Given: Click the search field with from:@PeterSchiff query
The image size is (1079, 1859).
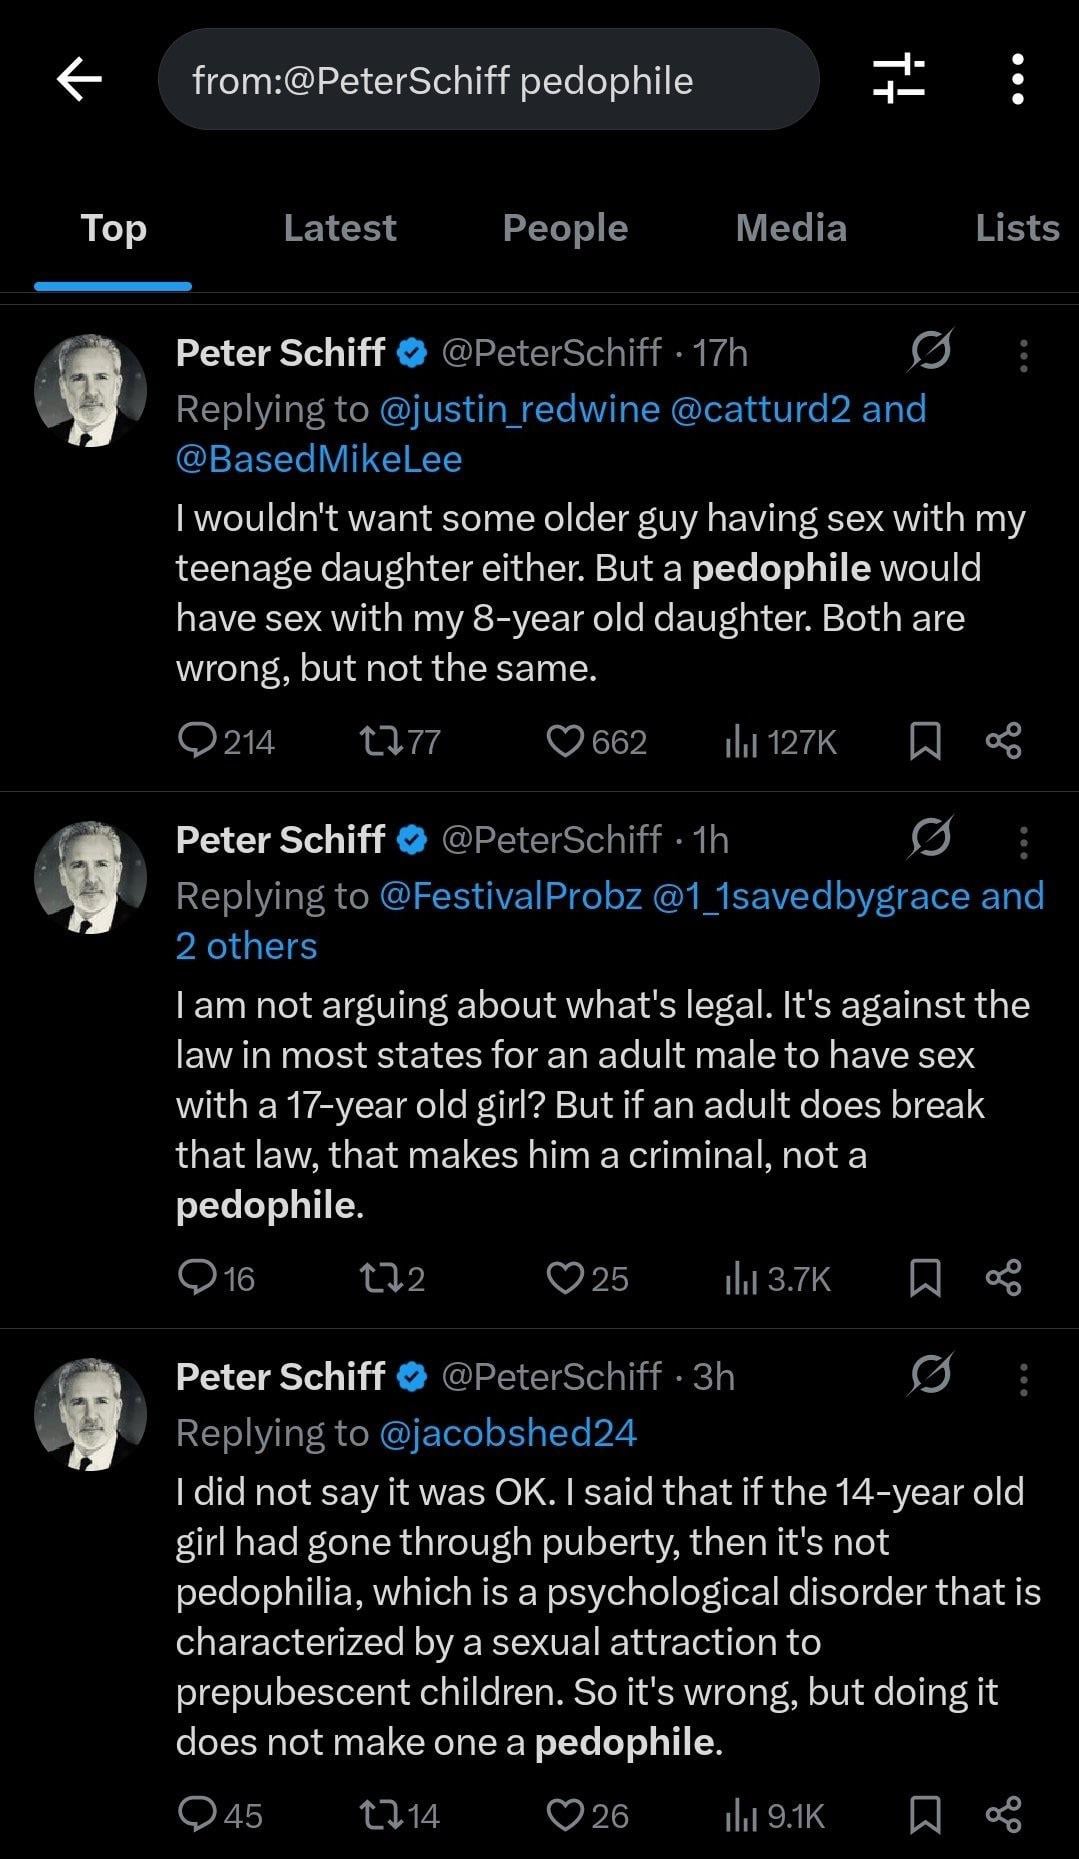Looking at the screenshot, I should pyautogui.click(x=488, y=80).
